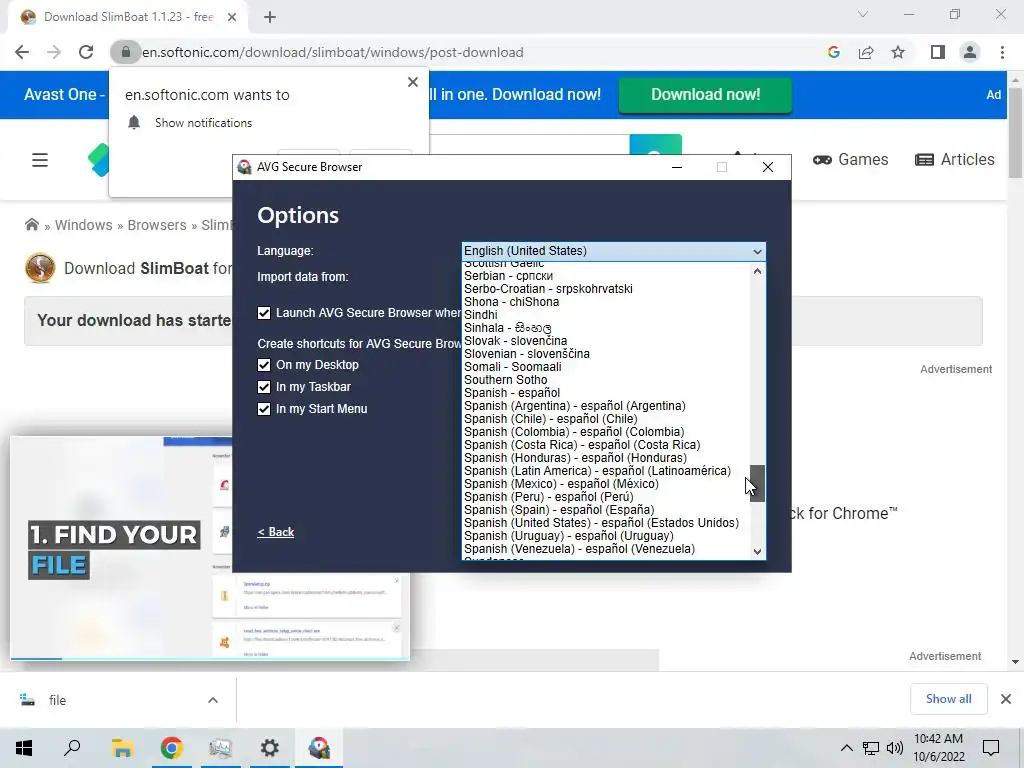Switch to Chrome in the taskbar
Screen dimensions: 1024x768
(172, 748)
